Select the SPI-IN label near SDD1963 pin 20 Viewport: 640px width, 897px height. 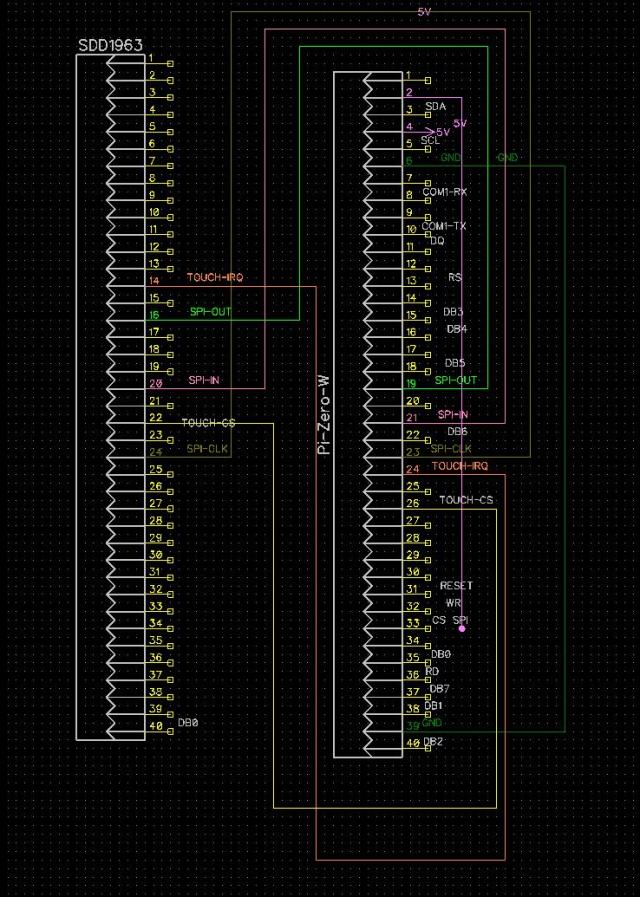point(206,381)
